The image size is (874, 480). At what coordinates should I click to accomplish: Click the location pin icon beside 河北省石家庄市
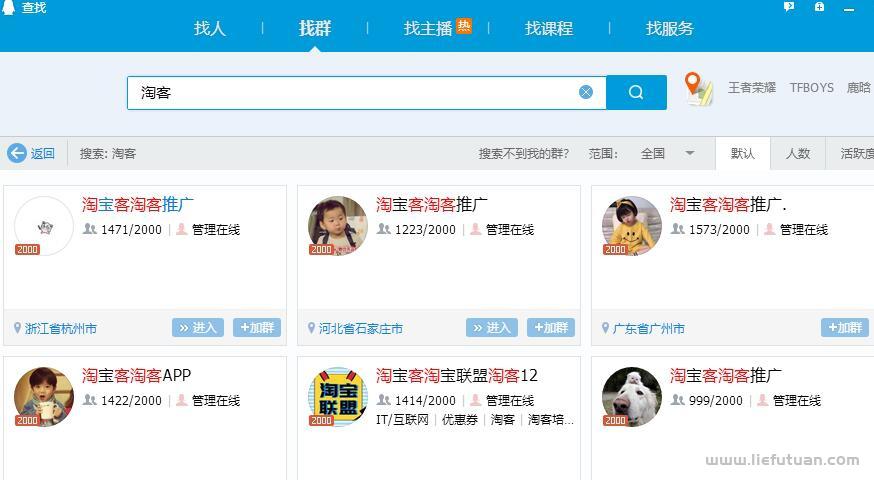tap(311, 328)
